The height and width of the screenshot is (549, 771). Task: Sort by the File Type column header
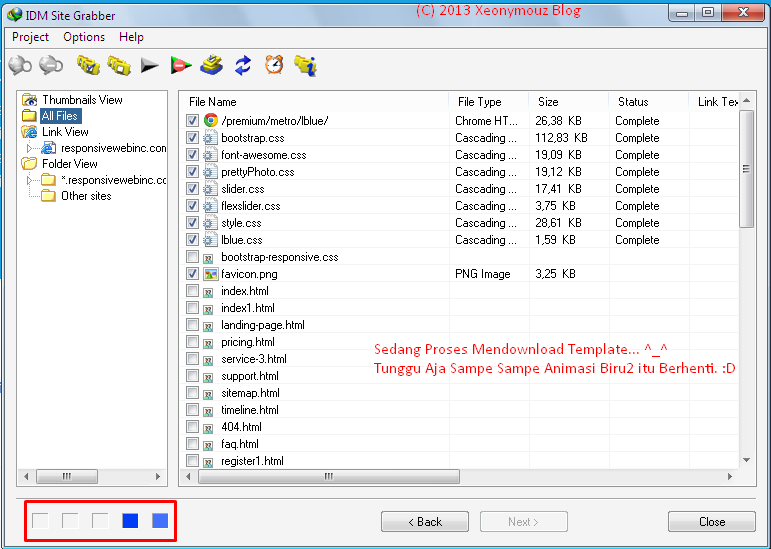pos(489,102)
